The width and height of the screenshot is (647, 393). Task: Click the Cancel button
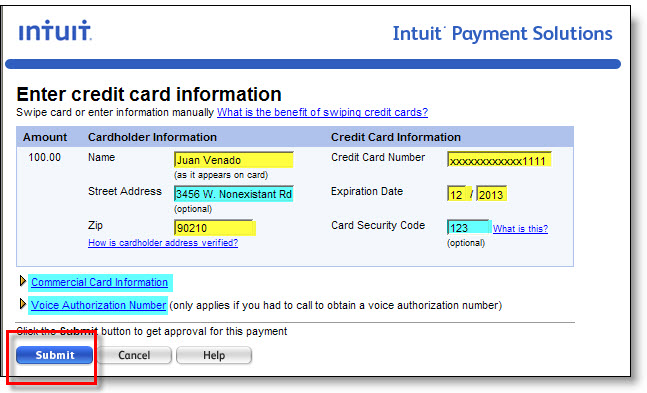coord(134,355)
